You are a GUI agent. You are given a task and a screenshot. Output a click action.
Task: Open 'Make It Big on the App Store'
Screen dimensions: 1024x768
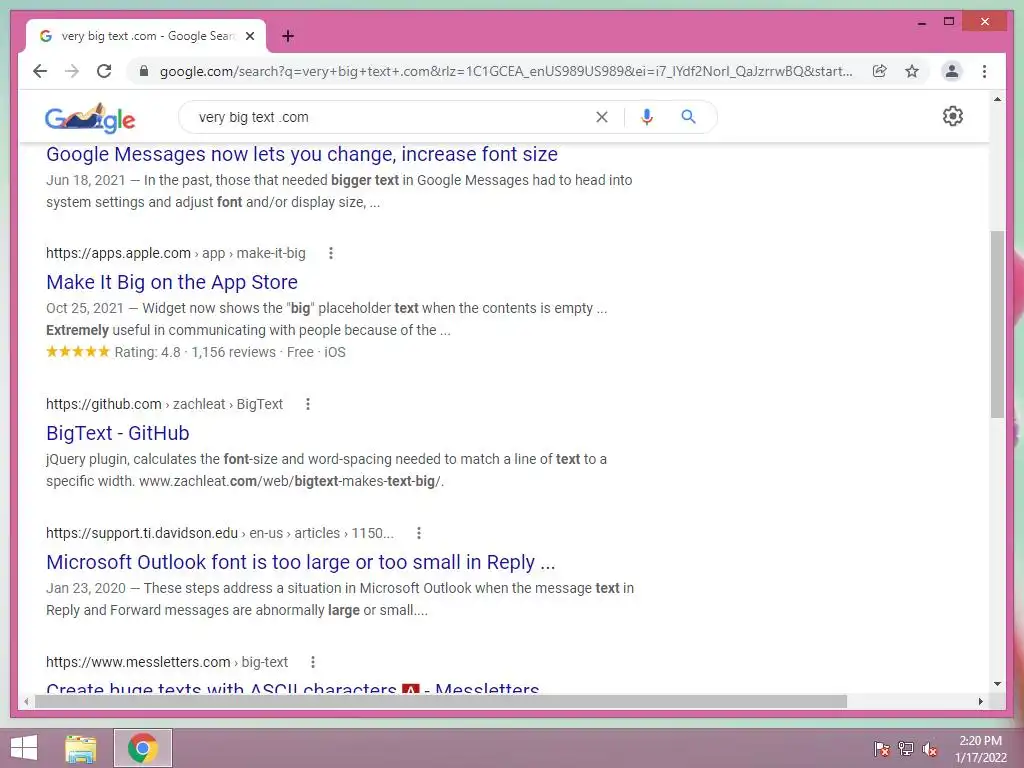pyautogui.click(x=172, y=282)
